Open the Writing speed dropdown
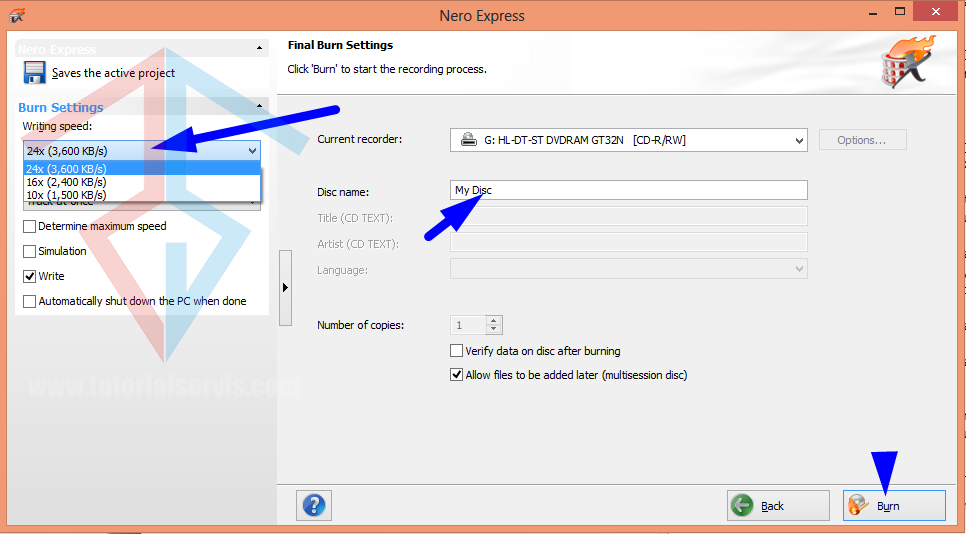966x534 pixels. point(142,151)
